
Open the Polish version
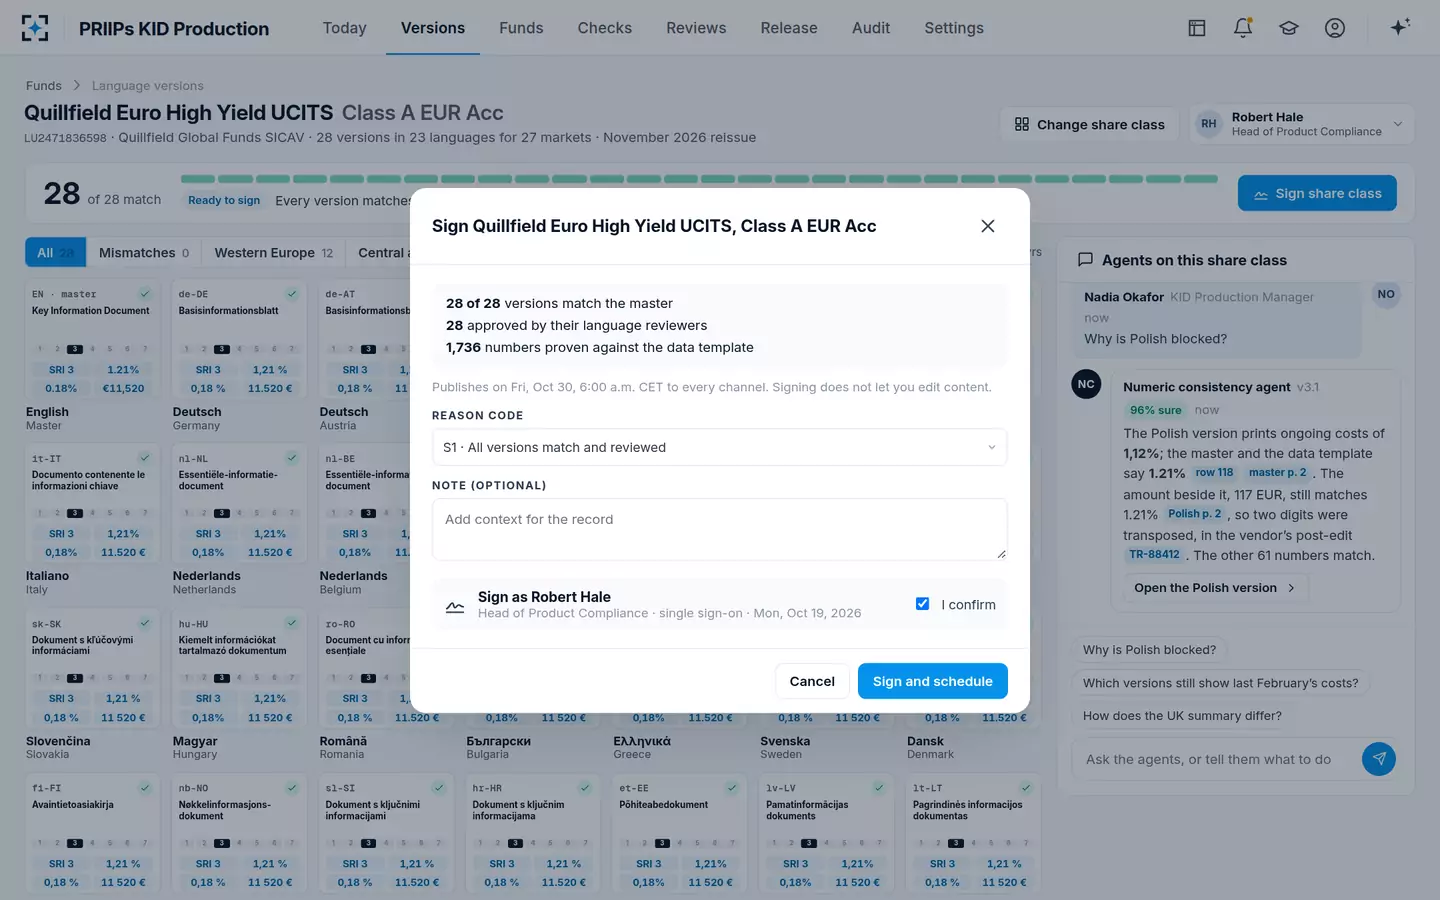[1215, 588]
